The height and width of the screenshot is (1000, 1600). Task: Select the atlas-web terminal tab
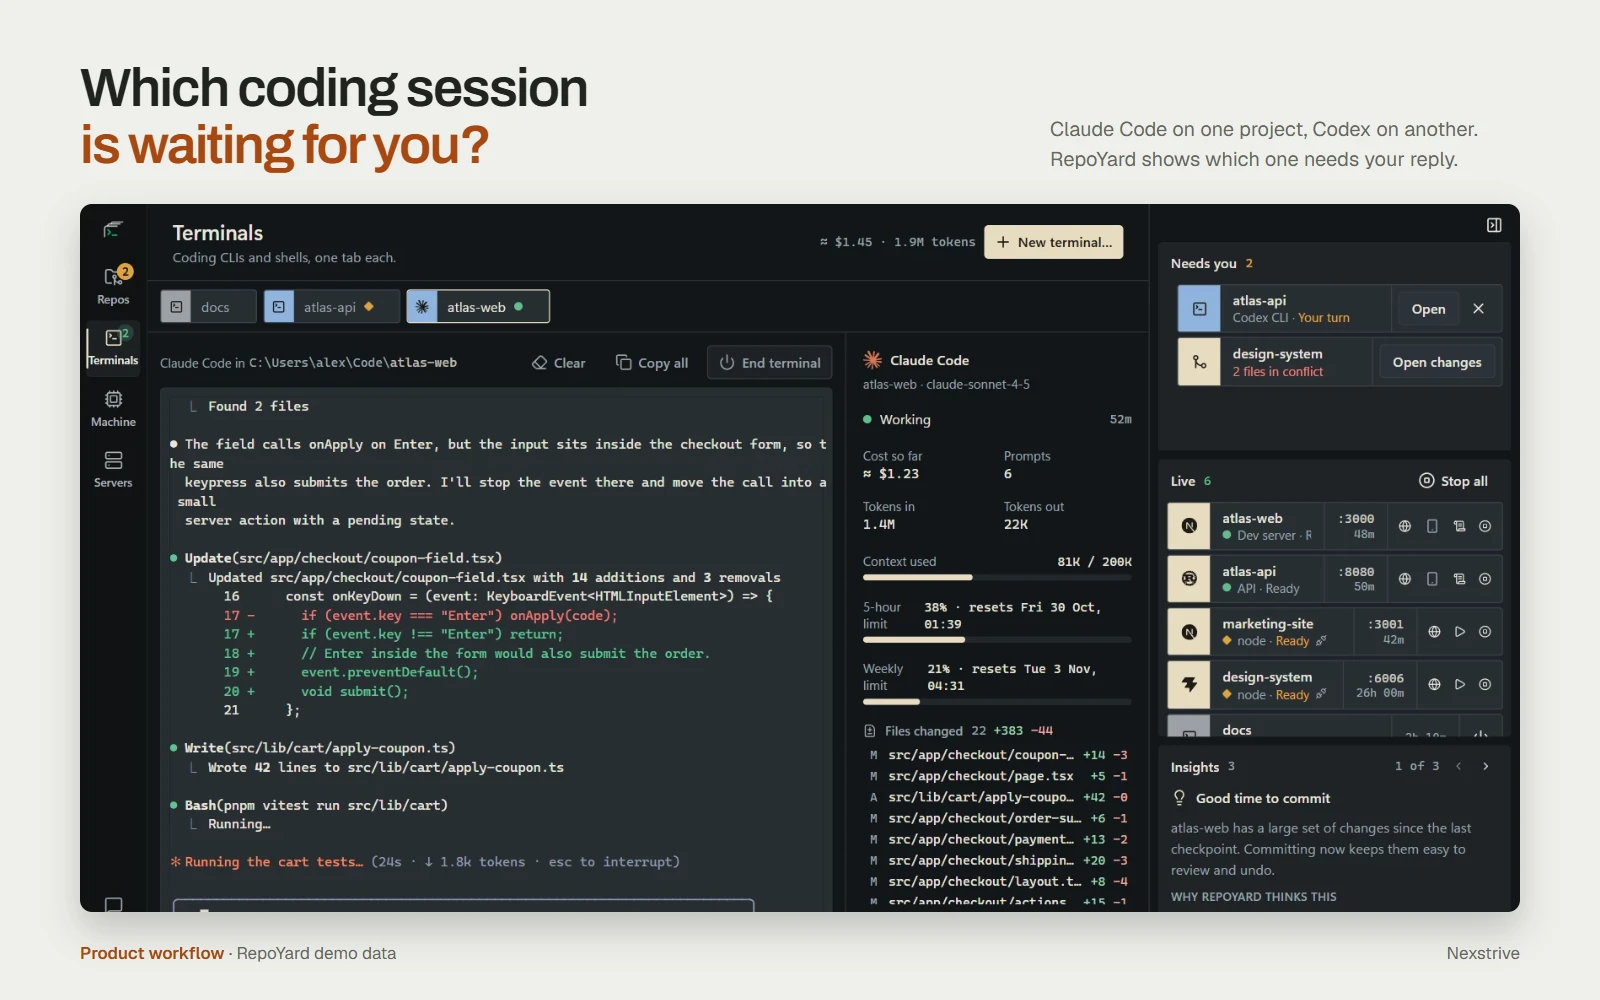[x=478, y=307]
